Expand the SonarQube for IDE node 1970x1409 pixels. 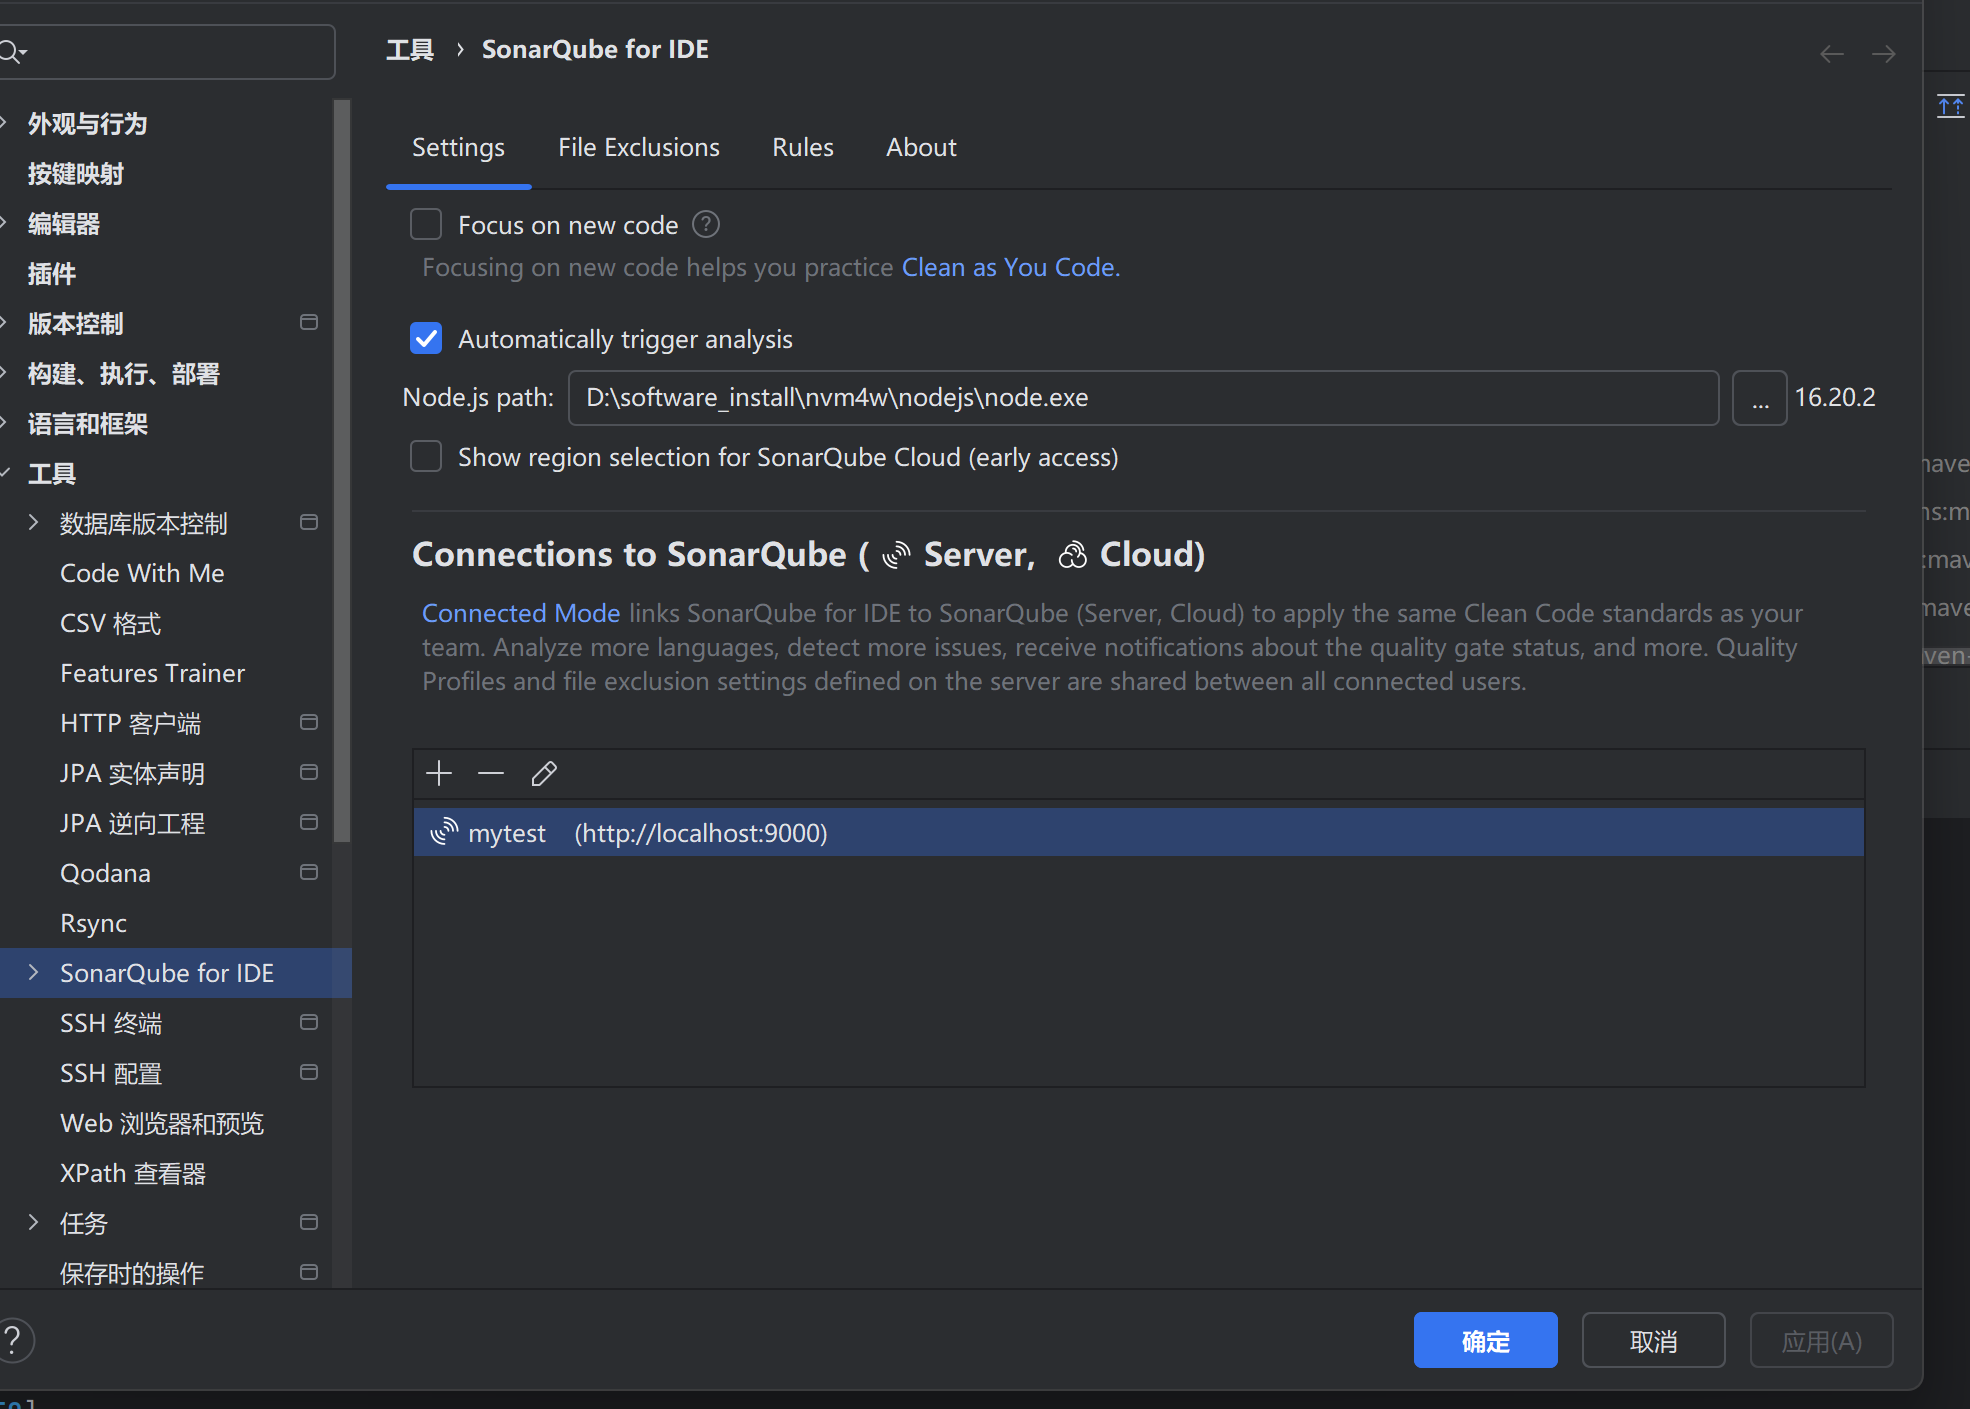pos(32,972)
